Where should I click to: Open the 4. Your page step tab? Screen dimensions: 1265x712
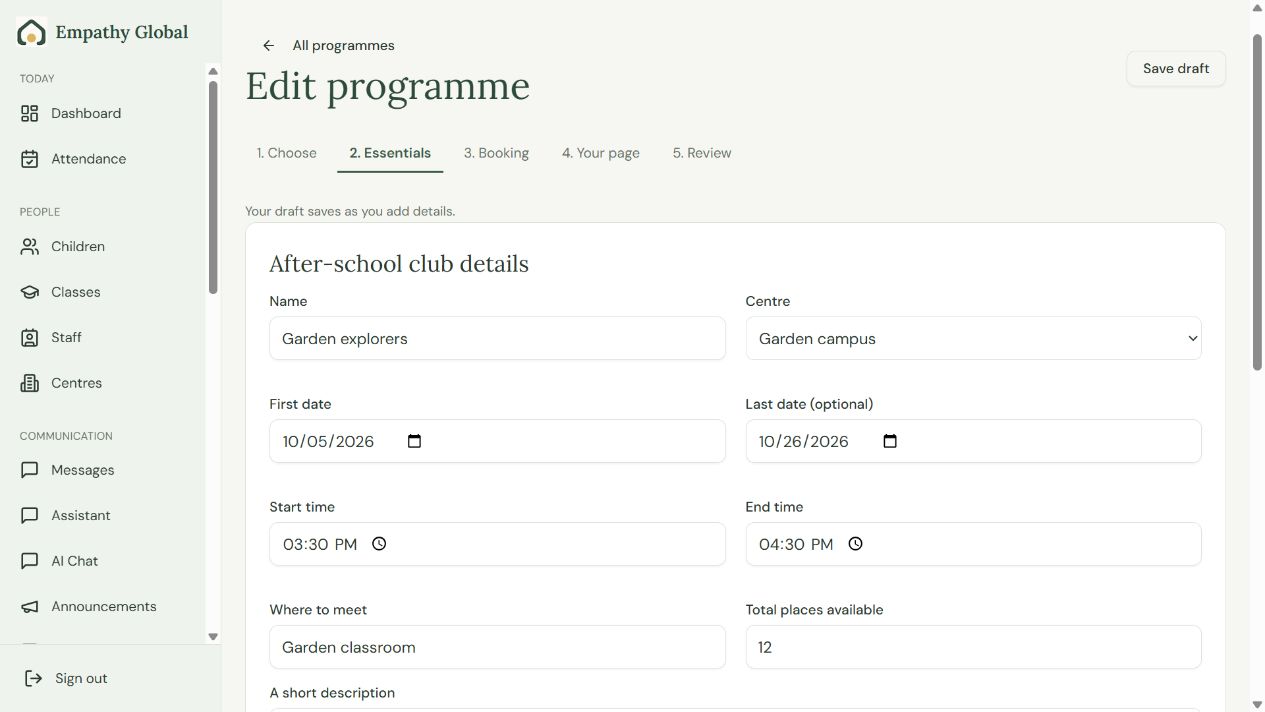pos(601,153)
